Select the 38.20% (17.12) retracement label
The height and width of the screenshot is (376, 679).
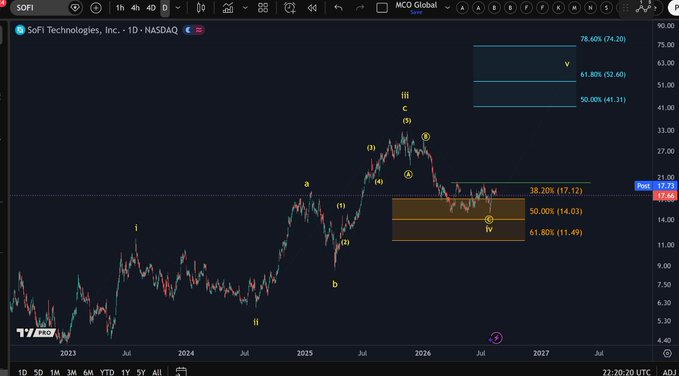(x=556, y=191)
